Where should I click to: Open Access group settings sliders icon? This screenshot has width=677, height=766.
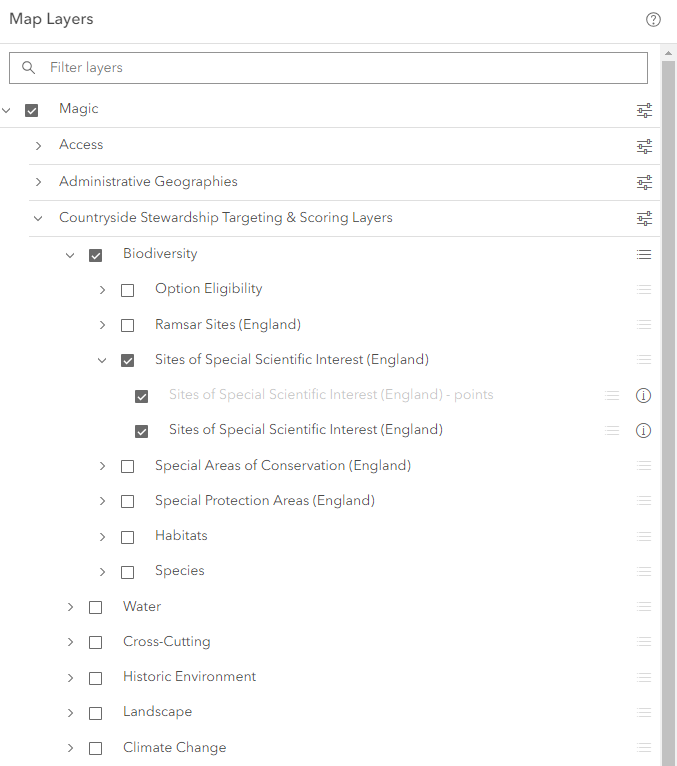[x=644, y=146]
